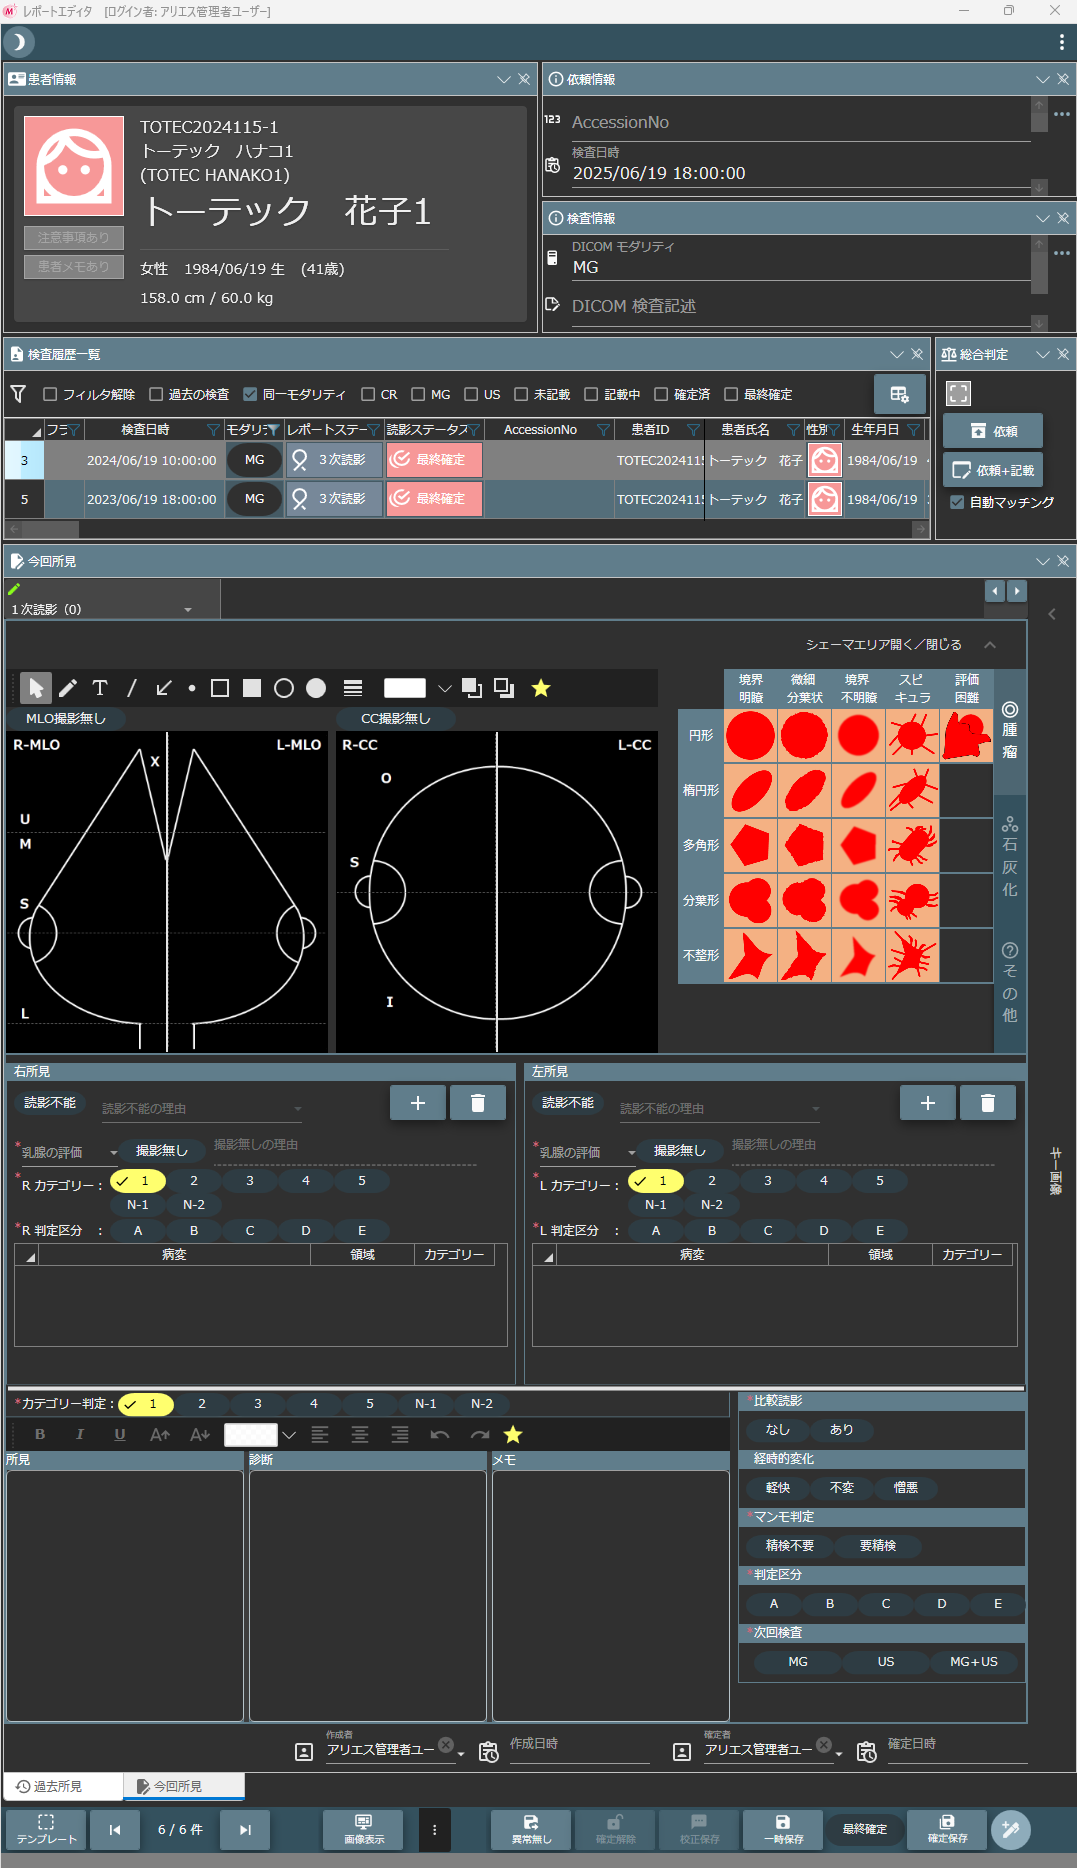Check the 未記載 filter checkbox

[x=521, y=395]
